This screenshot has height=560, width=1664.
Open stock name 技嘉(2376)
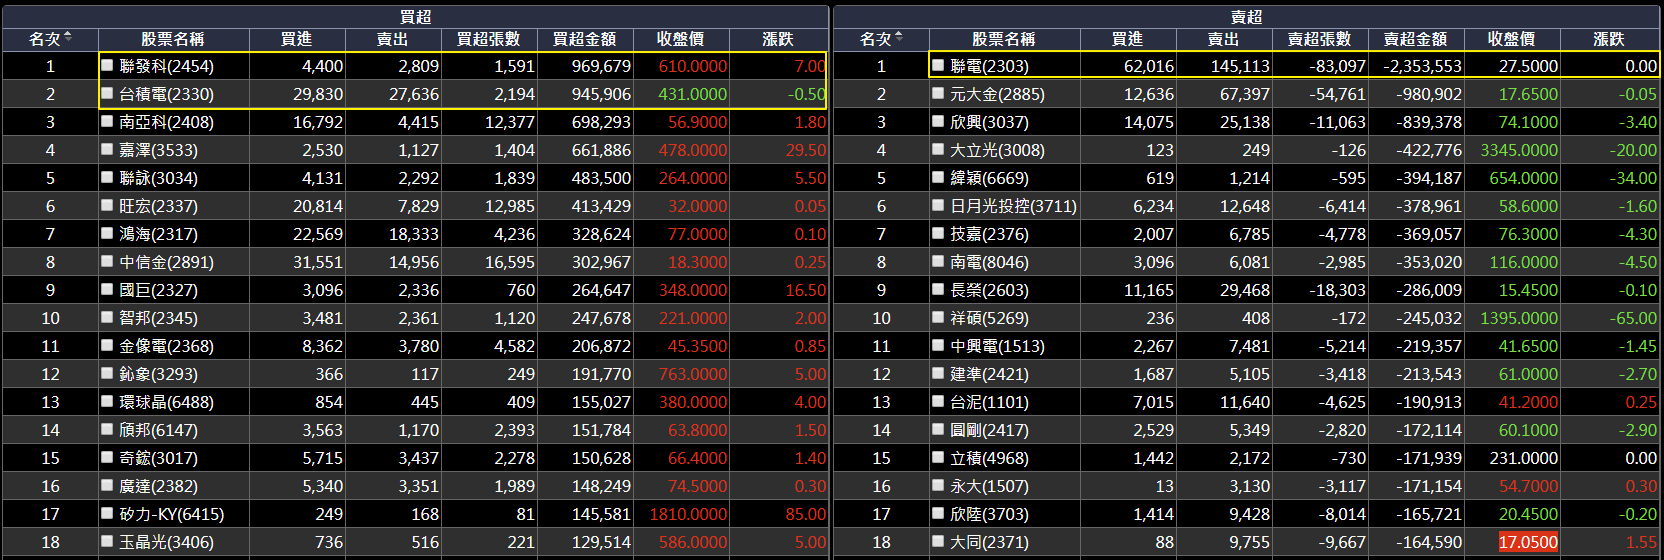coord(989,234)
